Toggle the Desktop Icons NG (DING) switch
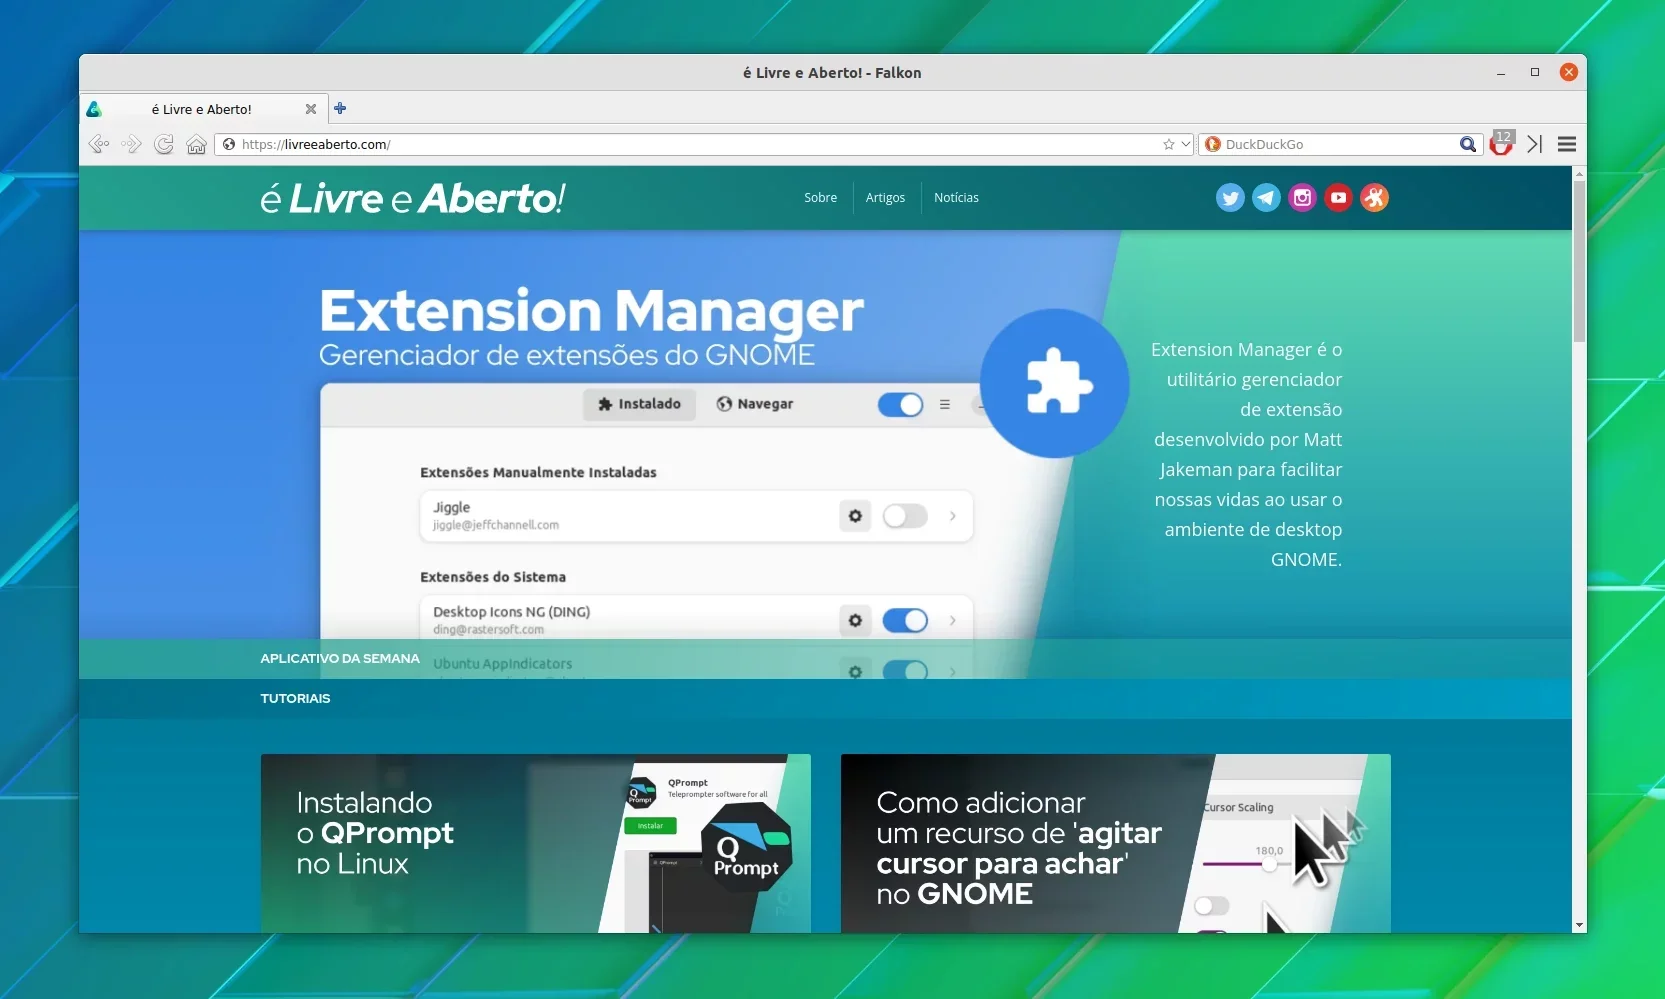1665x999 pixels. (x=905, y=620)
